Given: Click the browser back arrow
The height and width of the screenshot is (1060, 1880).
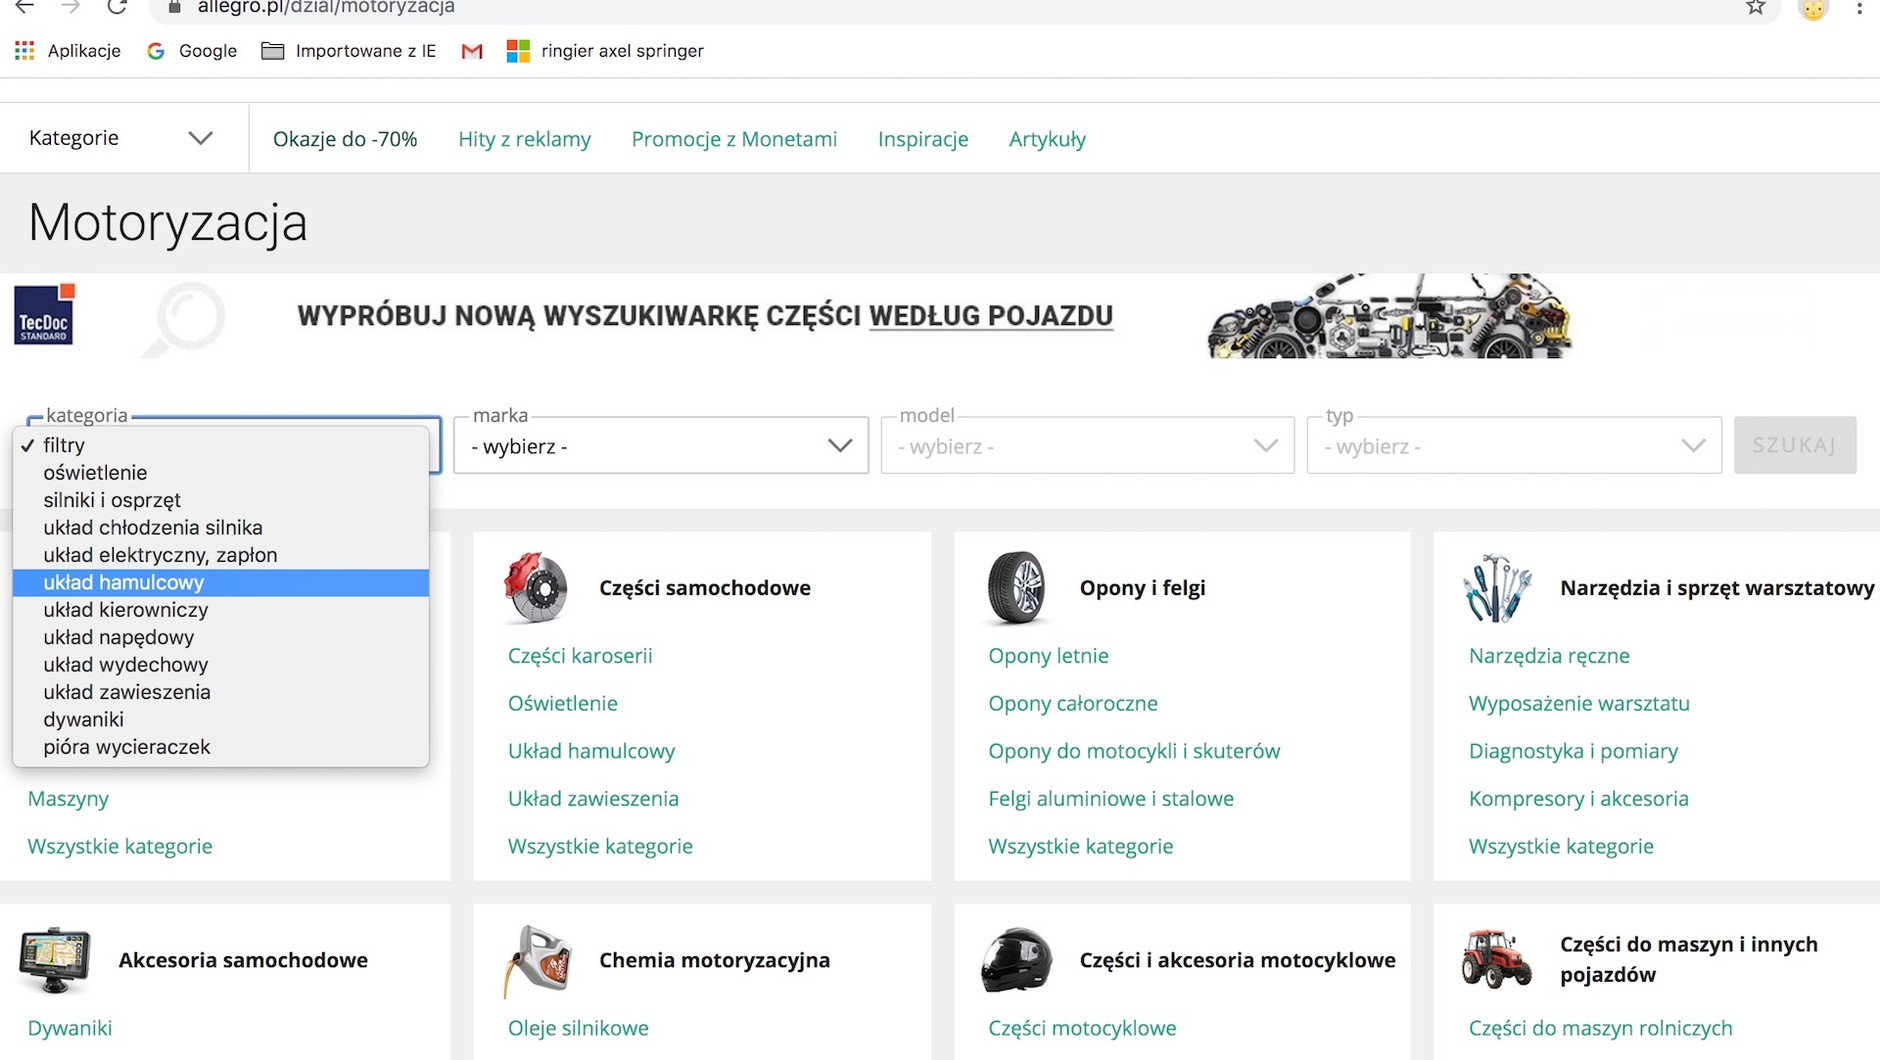Looking at the screenshot, I should coord(24,7).
